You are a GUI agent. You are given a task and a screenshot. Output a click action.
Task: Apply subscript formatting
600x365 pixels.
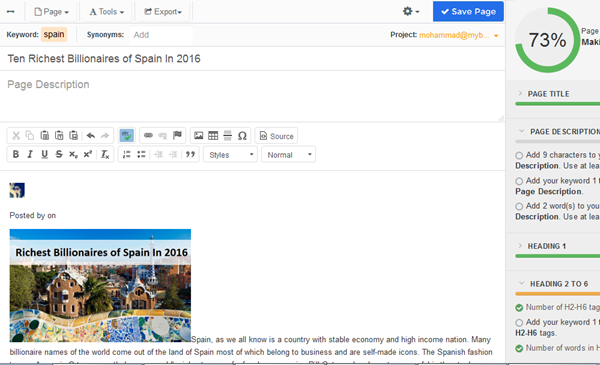coord(73,154)
